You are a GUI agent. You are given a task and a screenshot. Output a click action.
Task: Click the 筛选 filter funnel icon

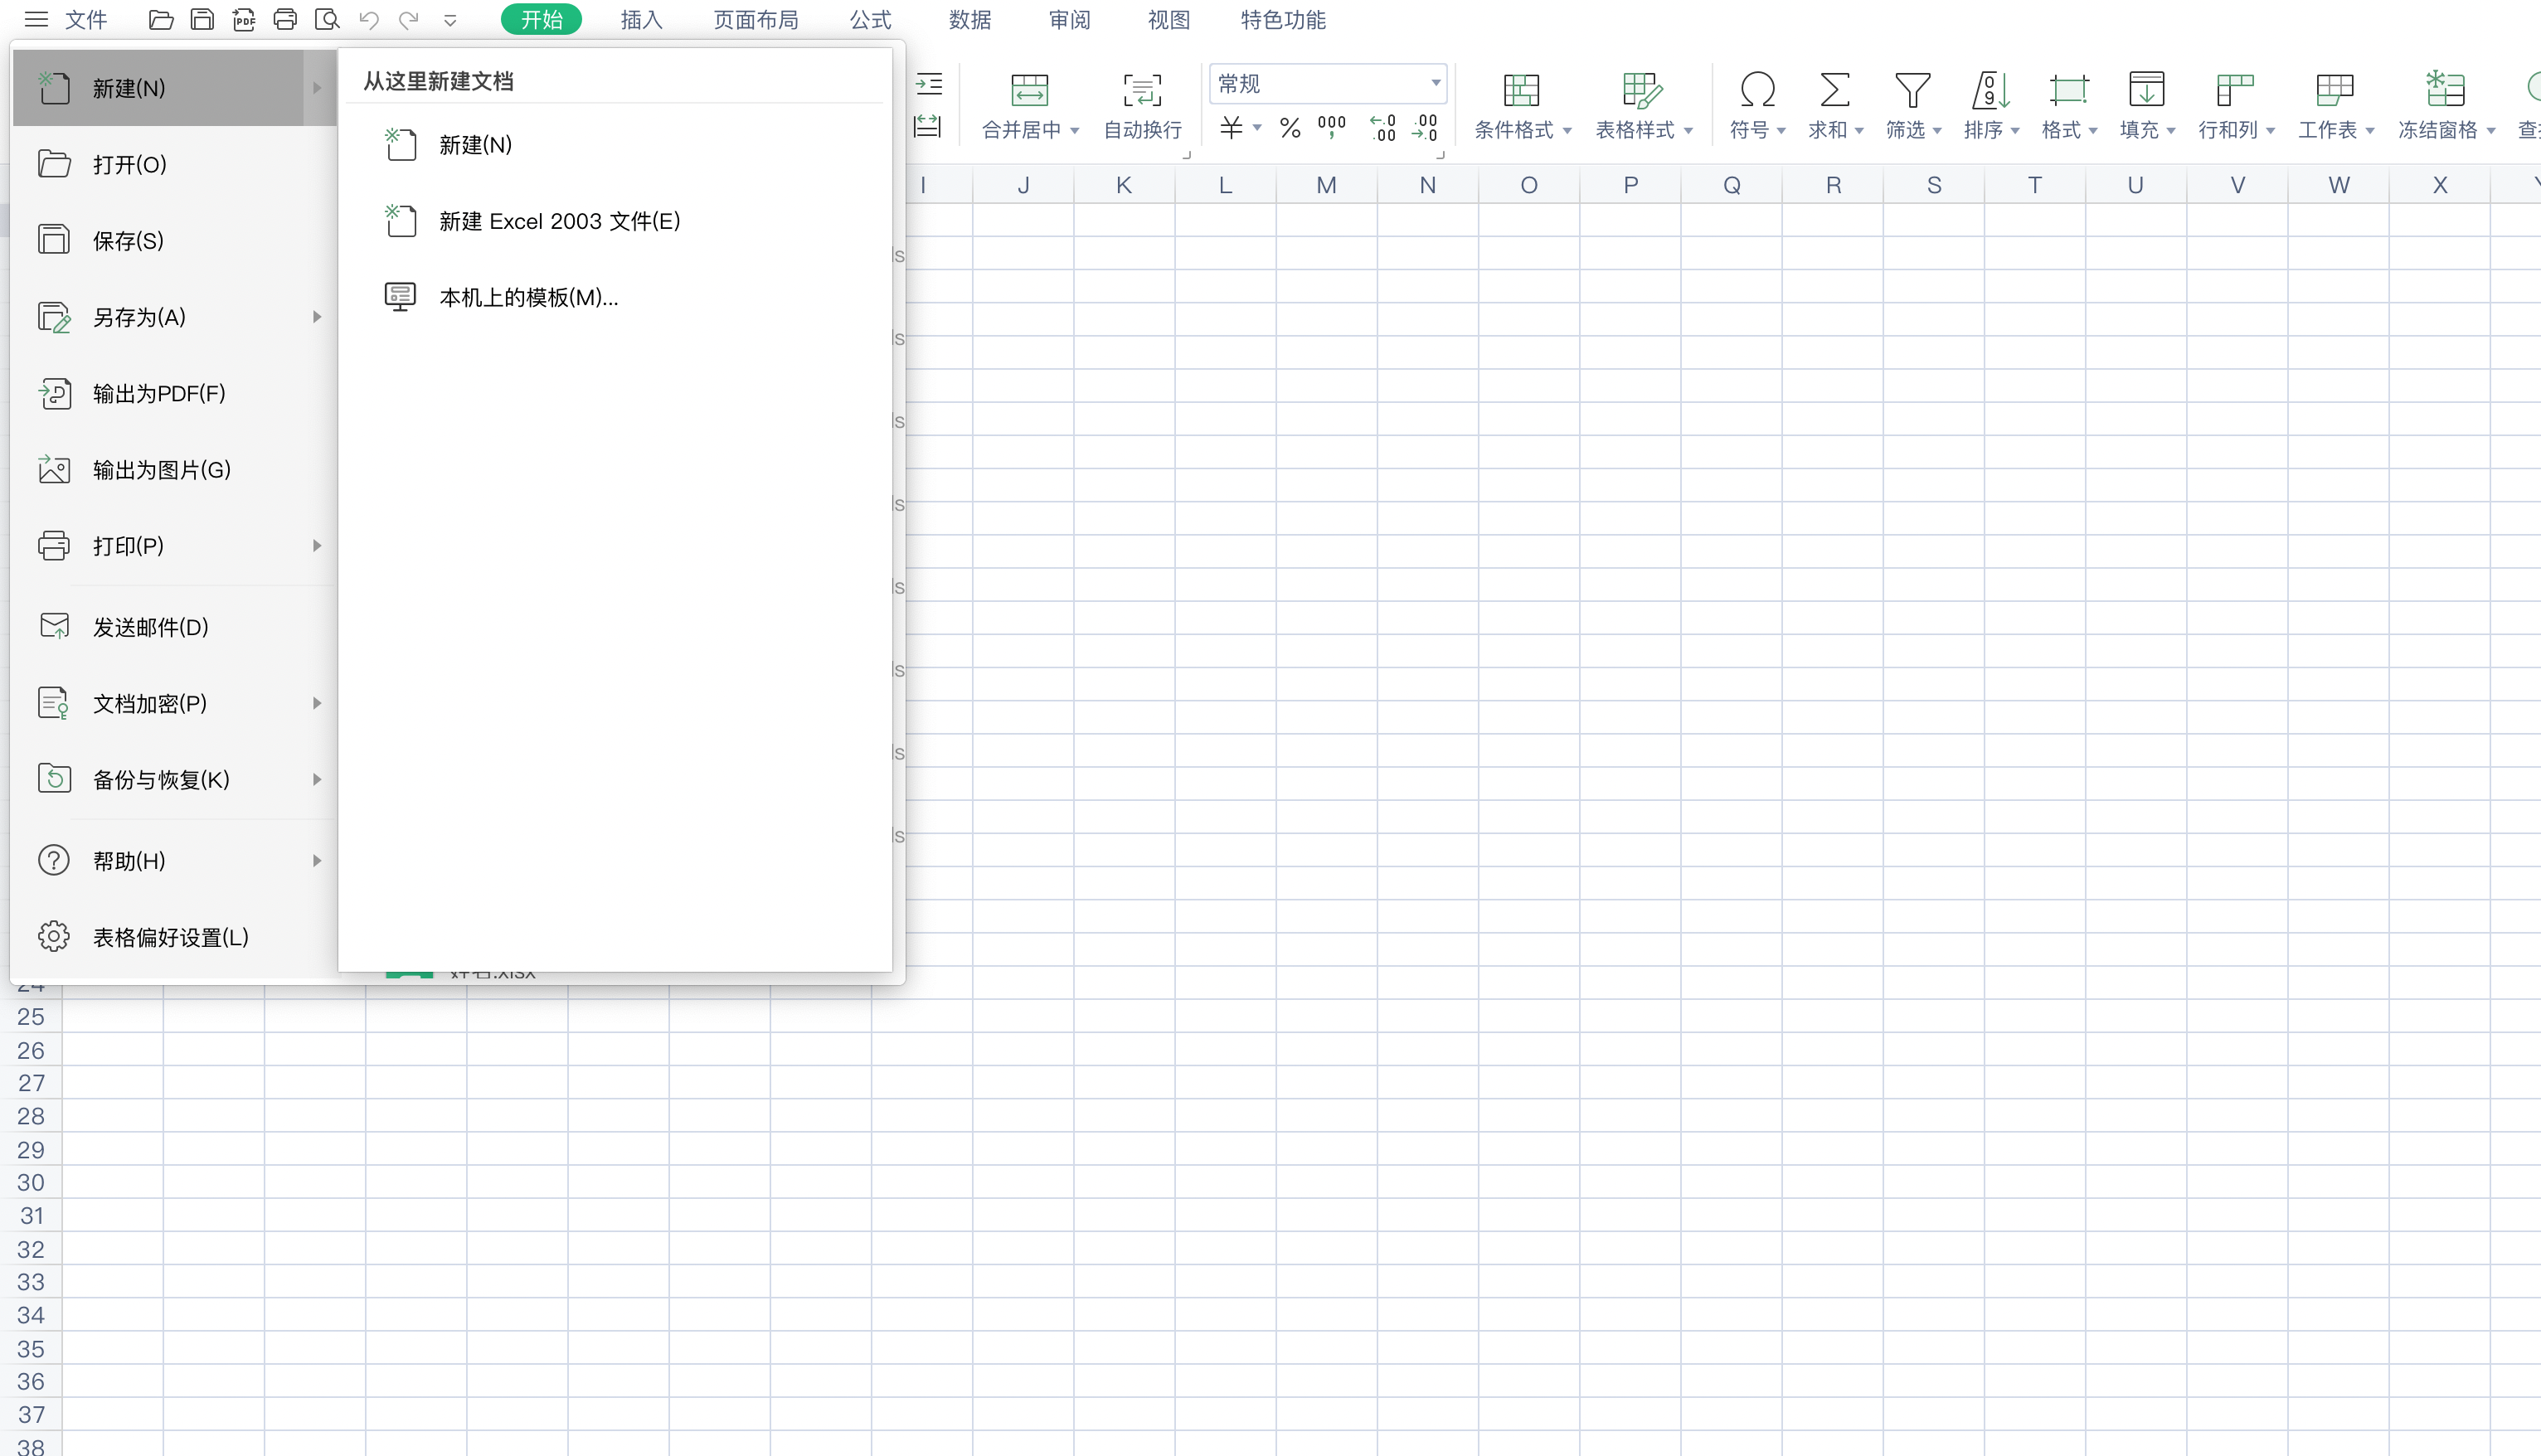coord(1912,90)
